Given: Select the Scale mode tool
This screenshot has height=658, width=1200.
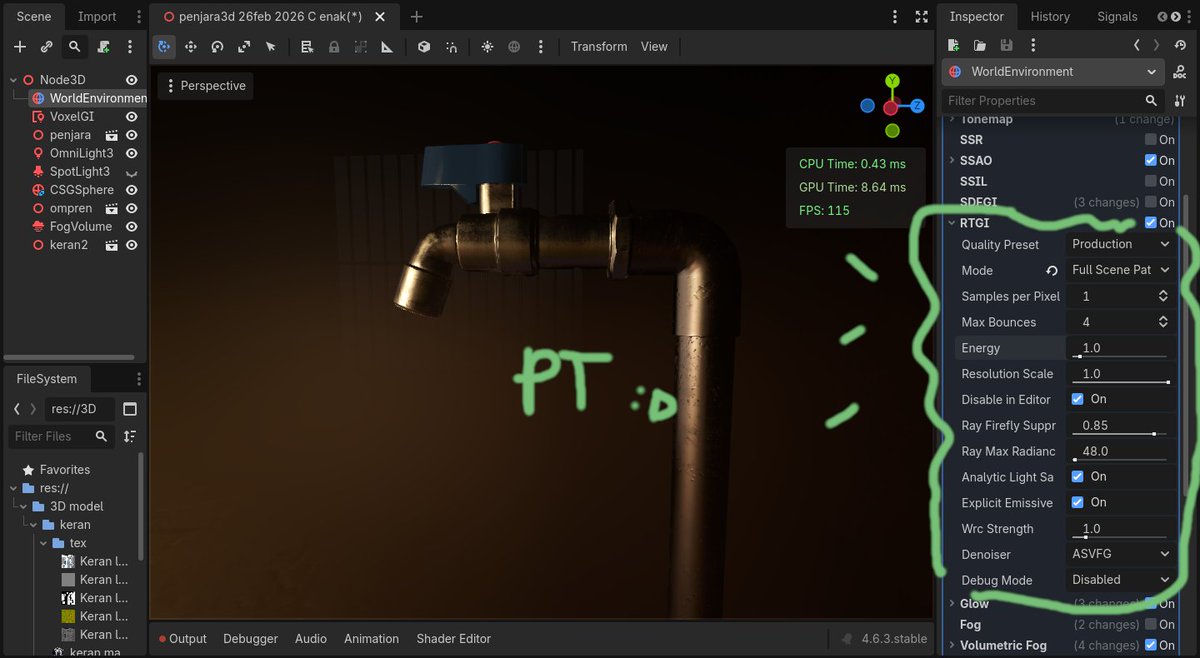Looking at the screenshot, I should (244, 47).
